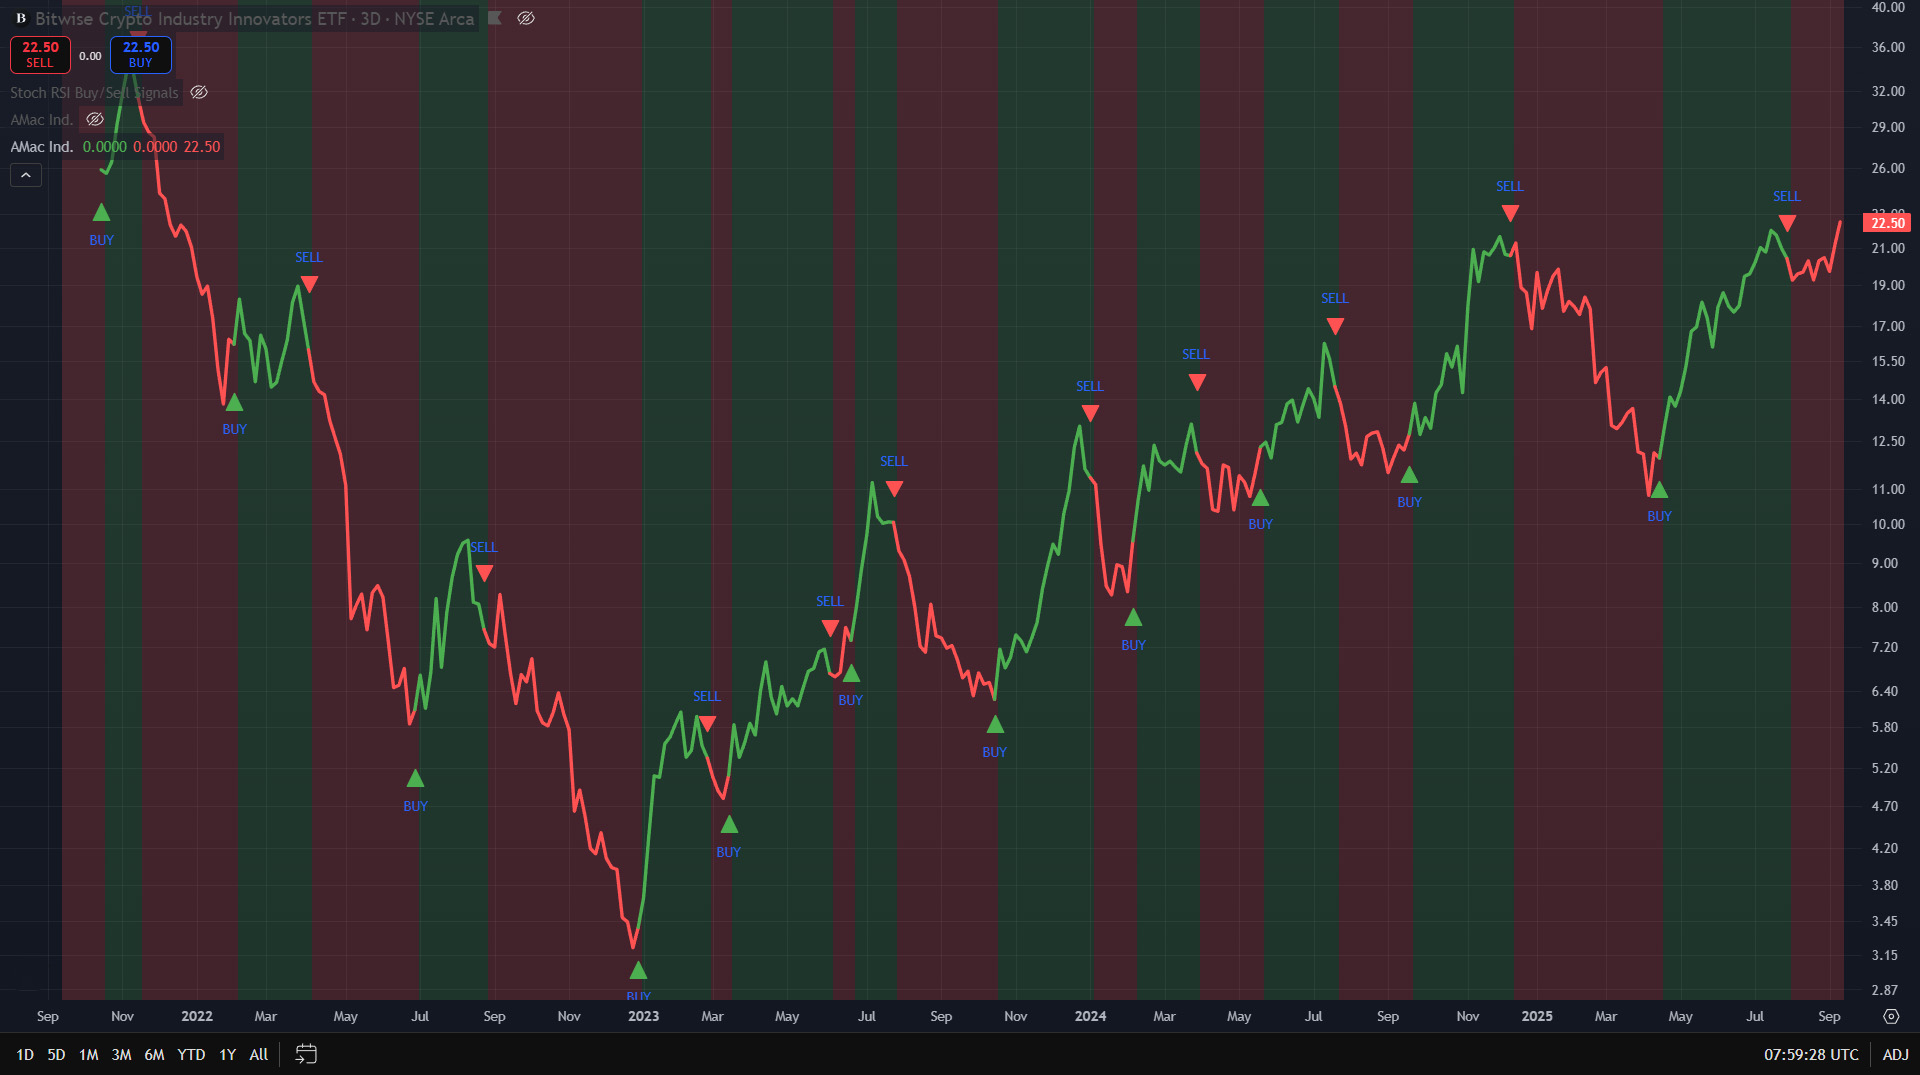Viewport: 1920px width, 1075px height.
Task: Click the SELL marker near December 2024
Action: 1510,212
